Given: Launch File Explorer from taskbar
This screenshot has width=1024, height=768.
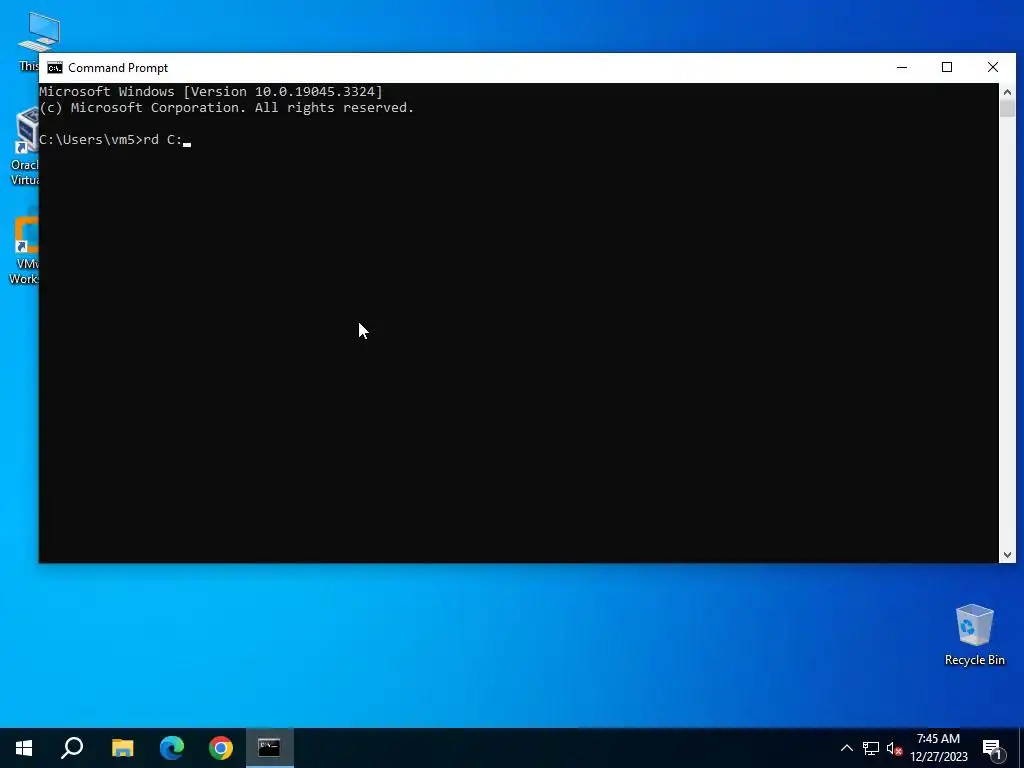Looking at the screenshot, I should 122,748.
